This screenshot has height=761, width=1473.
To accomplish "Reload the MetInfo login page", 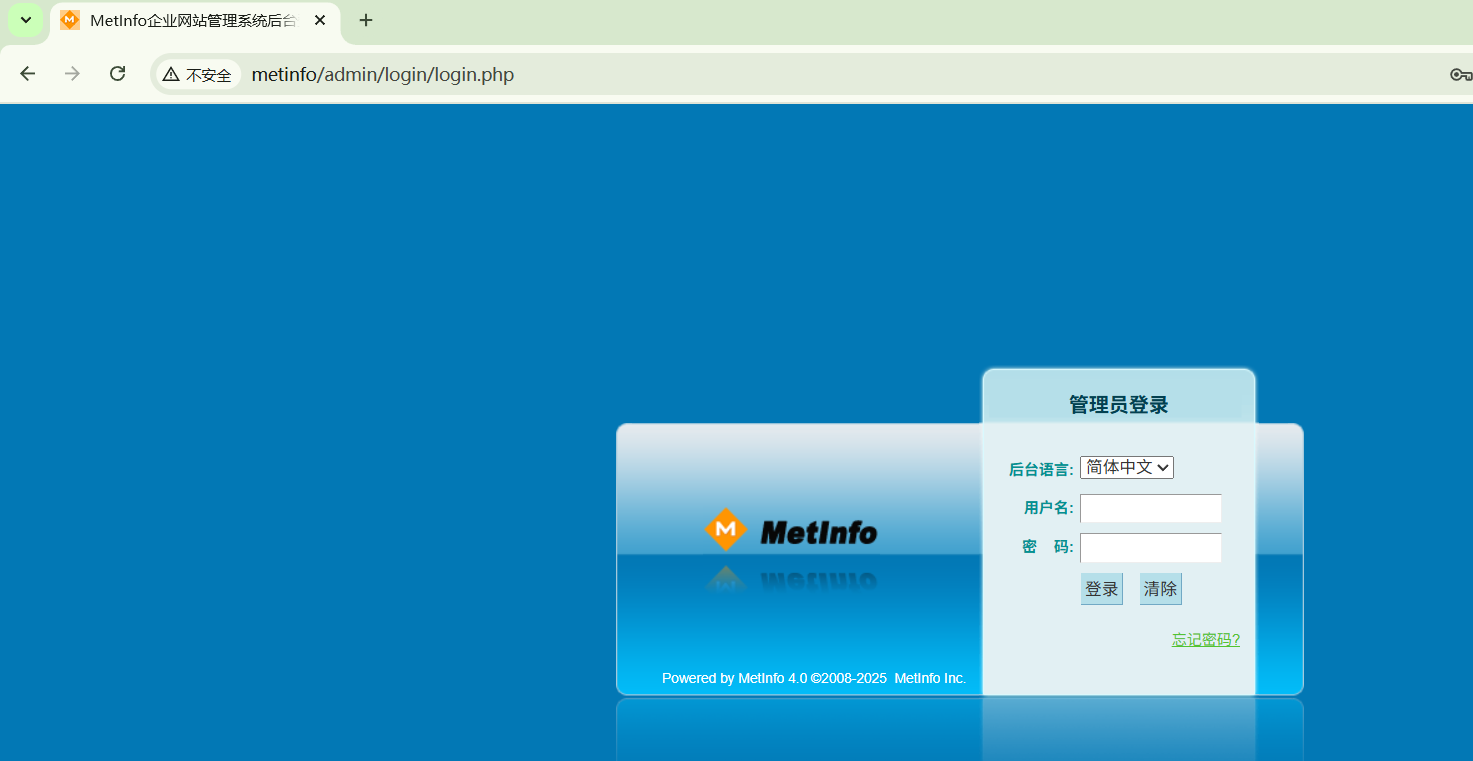I will (x=117, y=74).
